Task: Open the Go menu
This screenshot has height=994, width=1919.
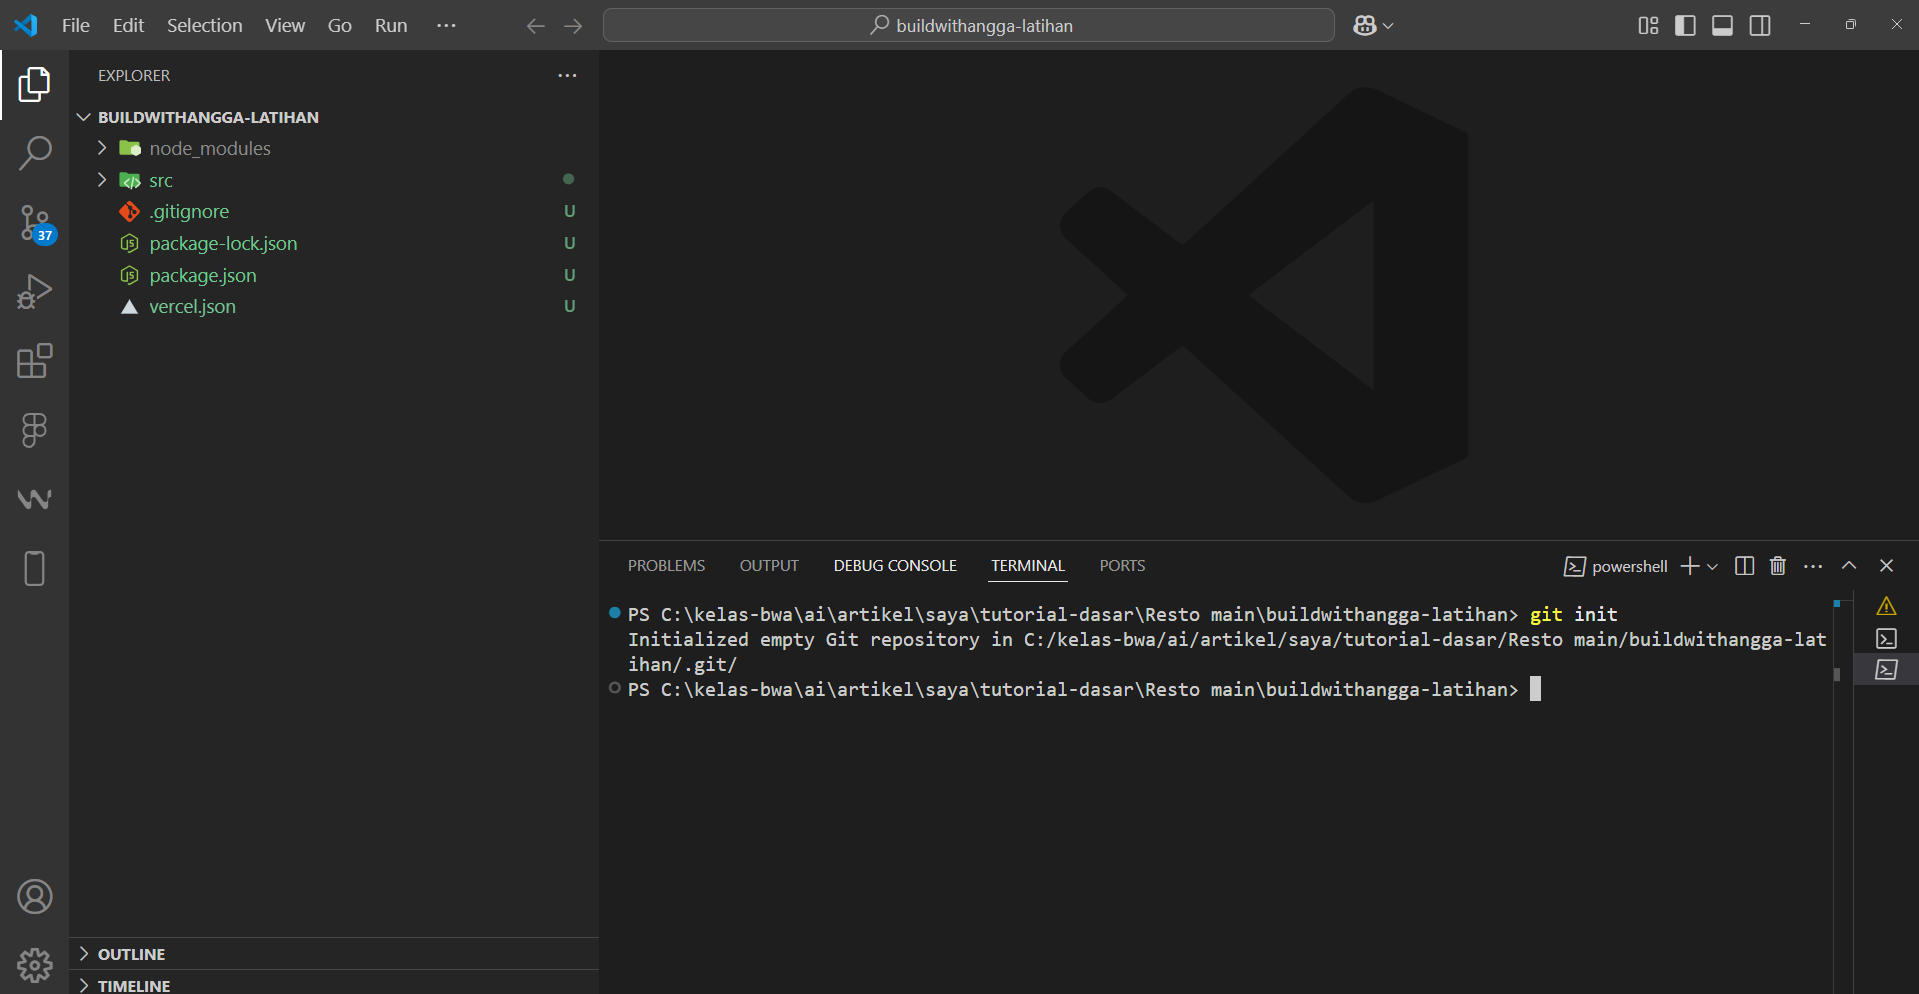Action: 340,26
